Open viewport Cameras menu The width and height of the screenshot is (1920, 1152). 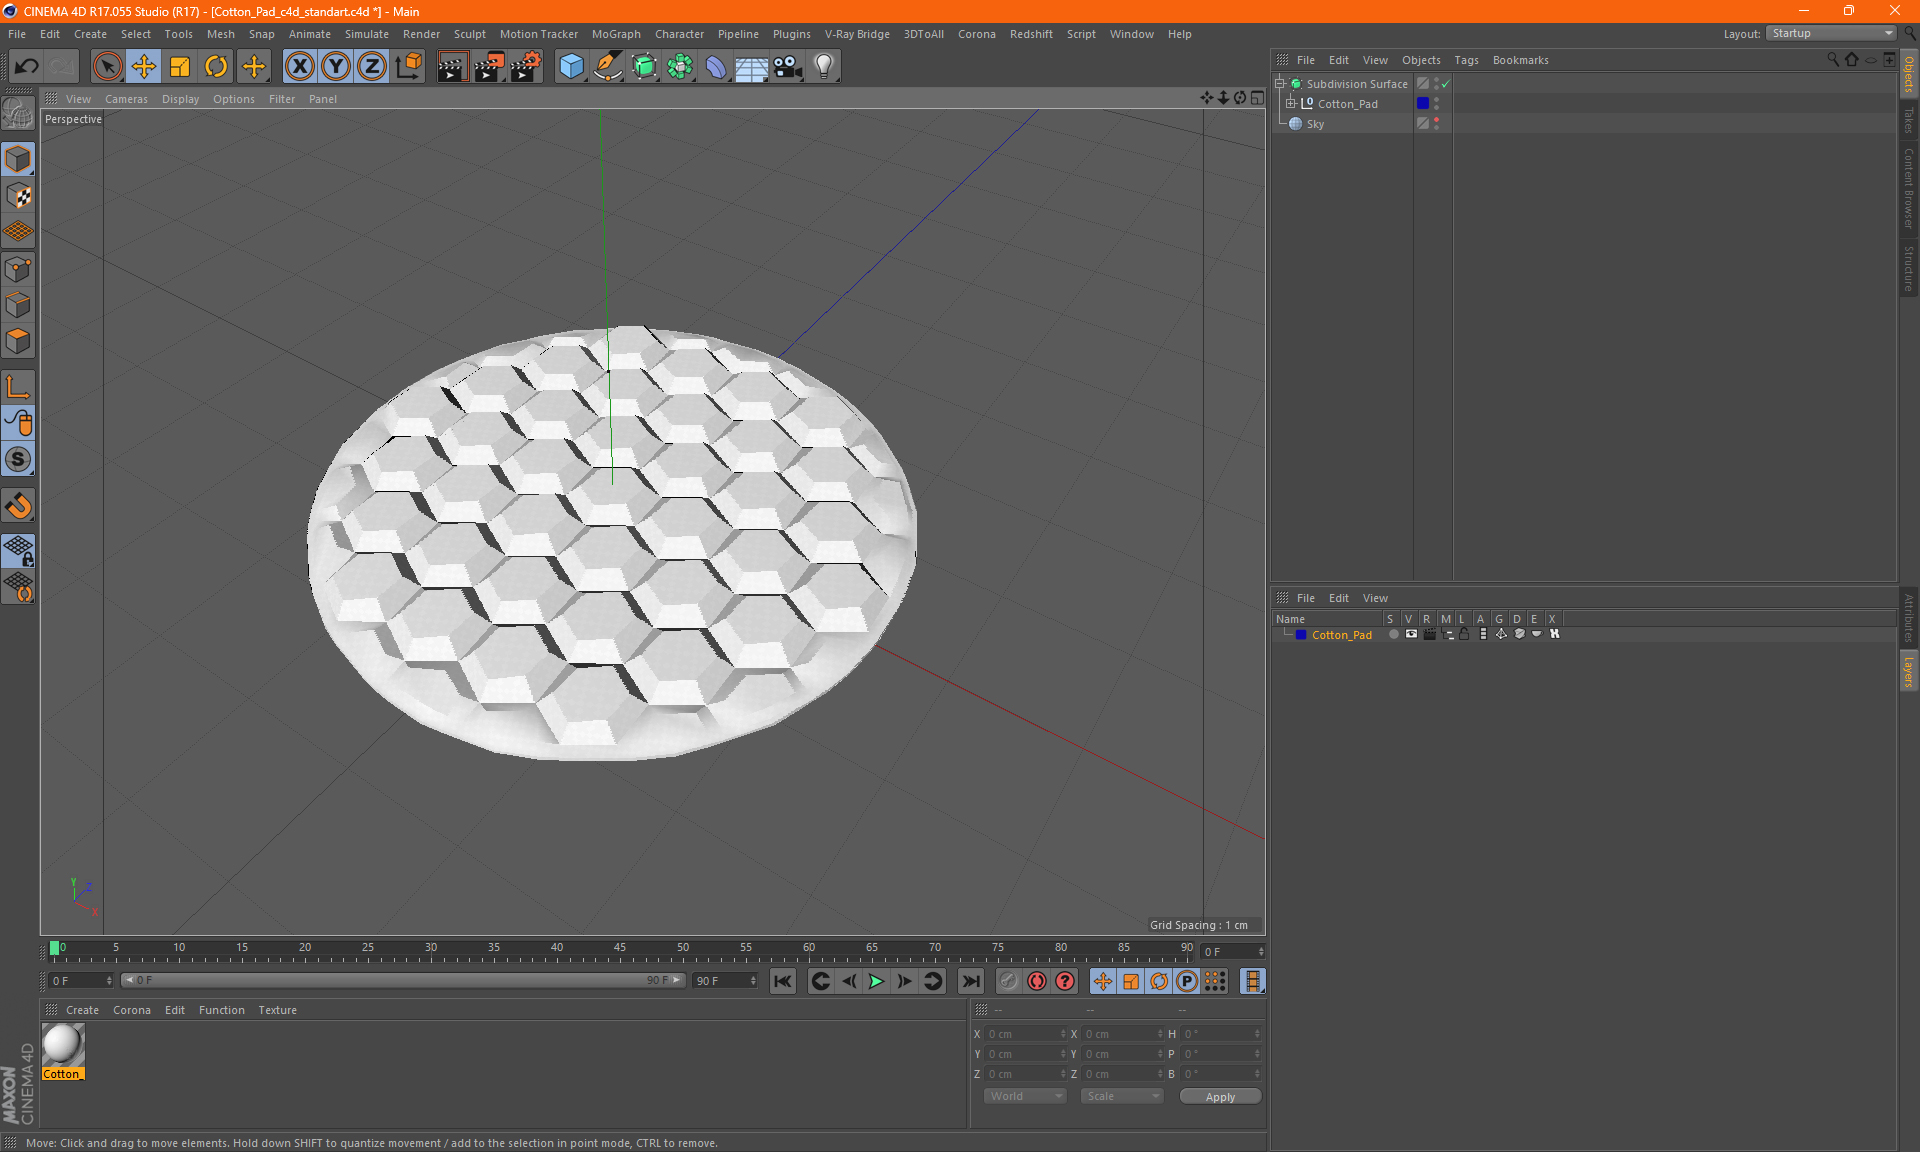[126, 99]
